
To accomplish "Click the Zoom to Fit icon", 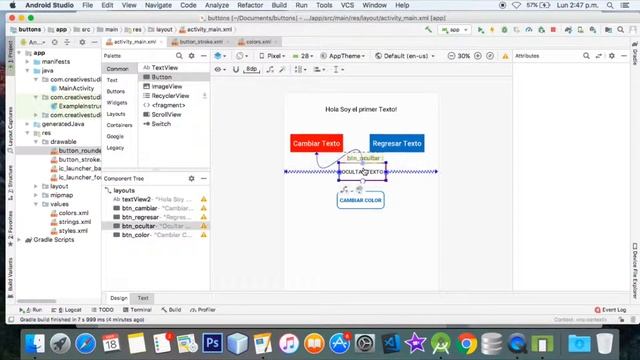I will [490, 56].
